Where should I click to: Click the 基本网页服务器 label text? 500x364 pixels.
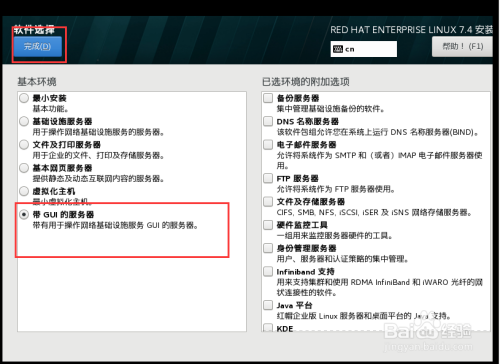point(62,168)
